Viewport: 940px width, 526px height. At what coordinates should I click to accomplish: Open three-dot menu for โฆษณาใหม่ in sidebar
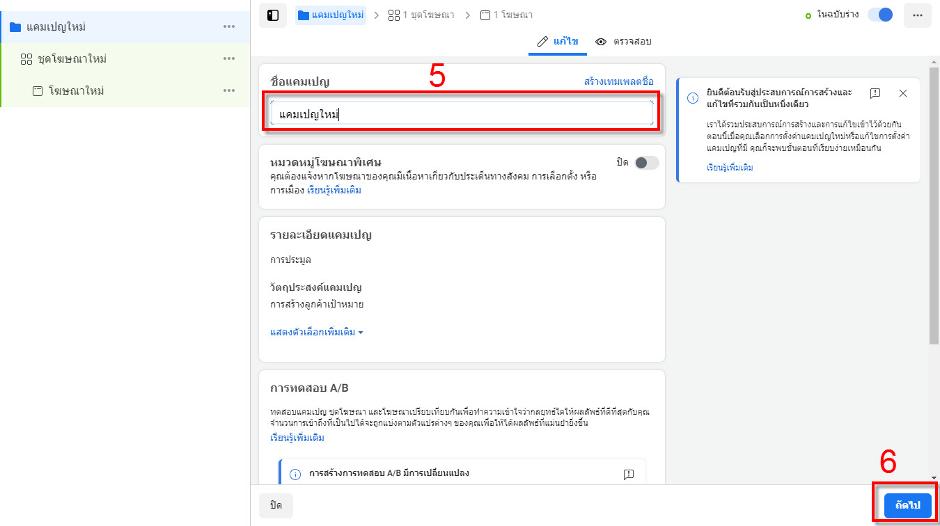tap(229, 91)
